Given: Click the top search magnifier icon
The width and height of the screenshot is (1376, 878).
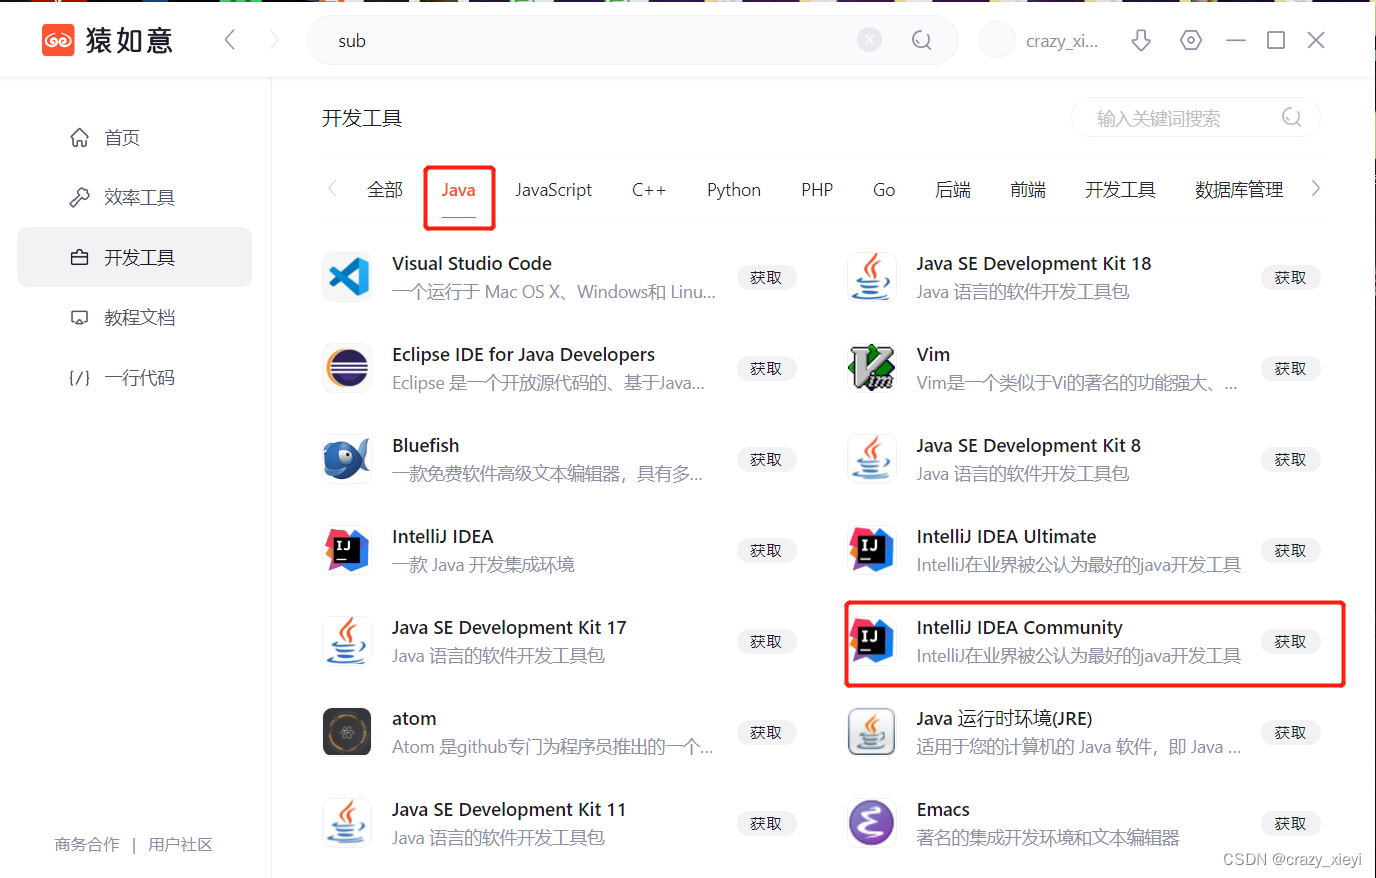Looking at the screenshot, I should pyautogui.click(x=922, y=40).
